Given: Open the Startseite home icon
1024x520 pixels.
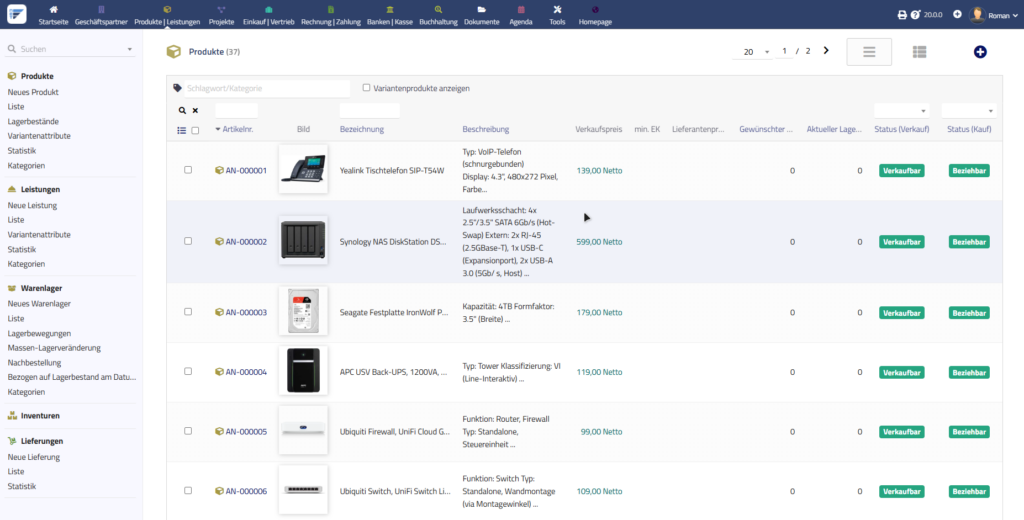Looking at the screenshot, I should pos(54,10).
